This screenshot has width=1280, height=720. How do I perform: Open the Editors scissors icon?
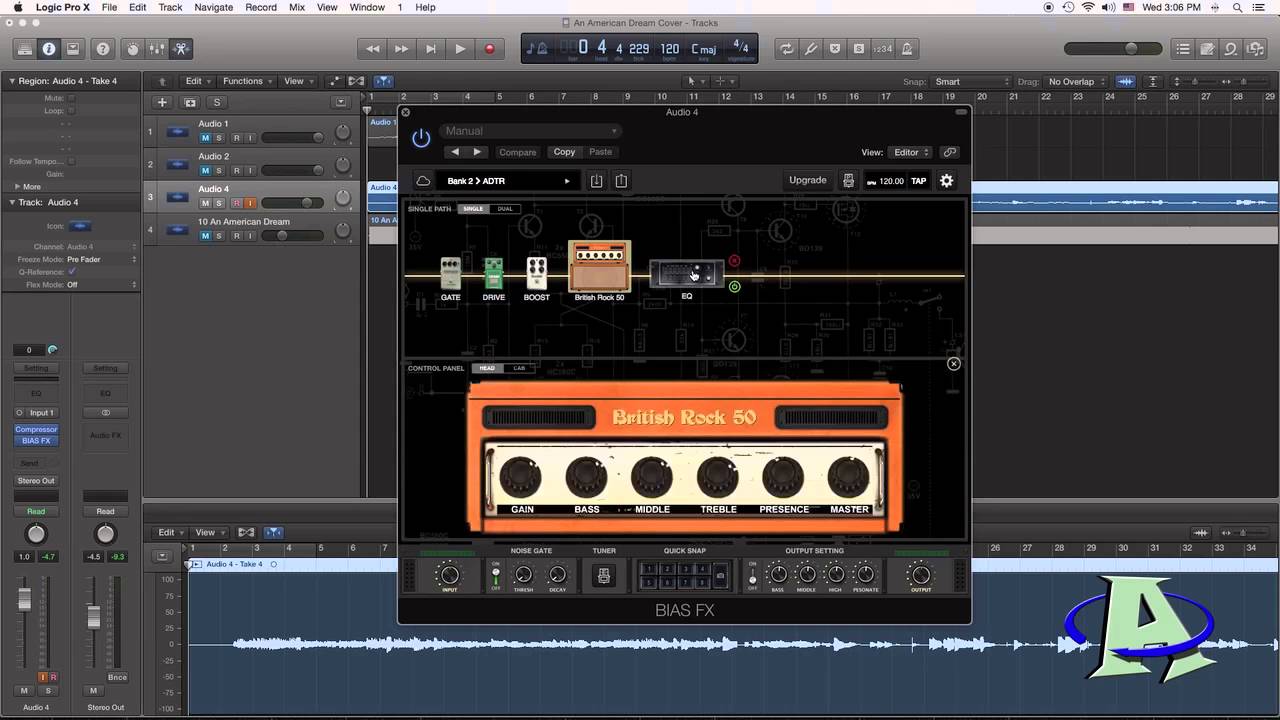tap(181, 48)
